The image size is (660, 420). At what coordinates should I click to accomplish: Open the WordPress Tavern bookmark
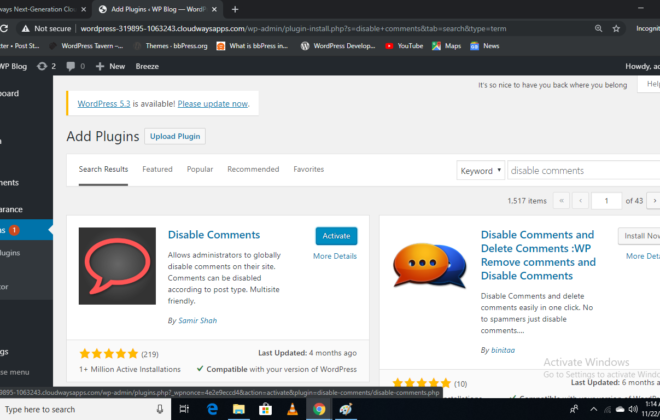tap(86, 46)
